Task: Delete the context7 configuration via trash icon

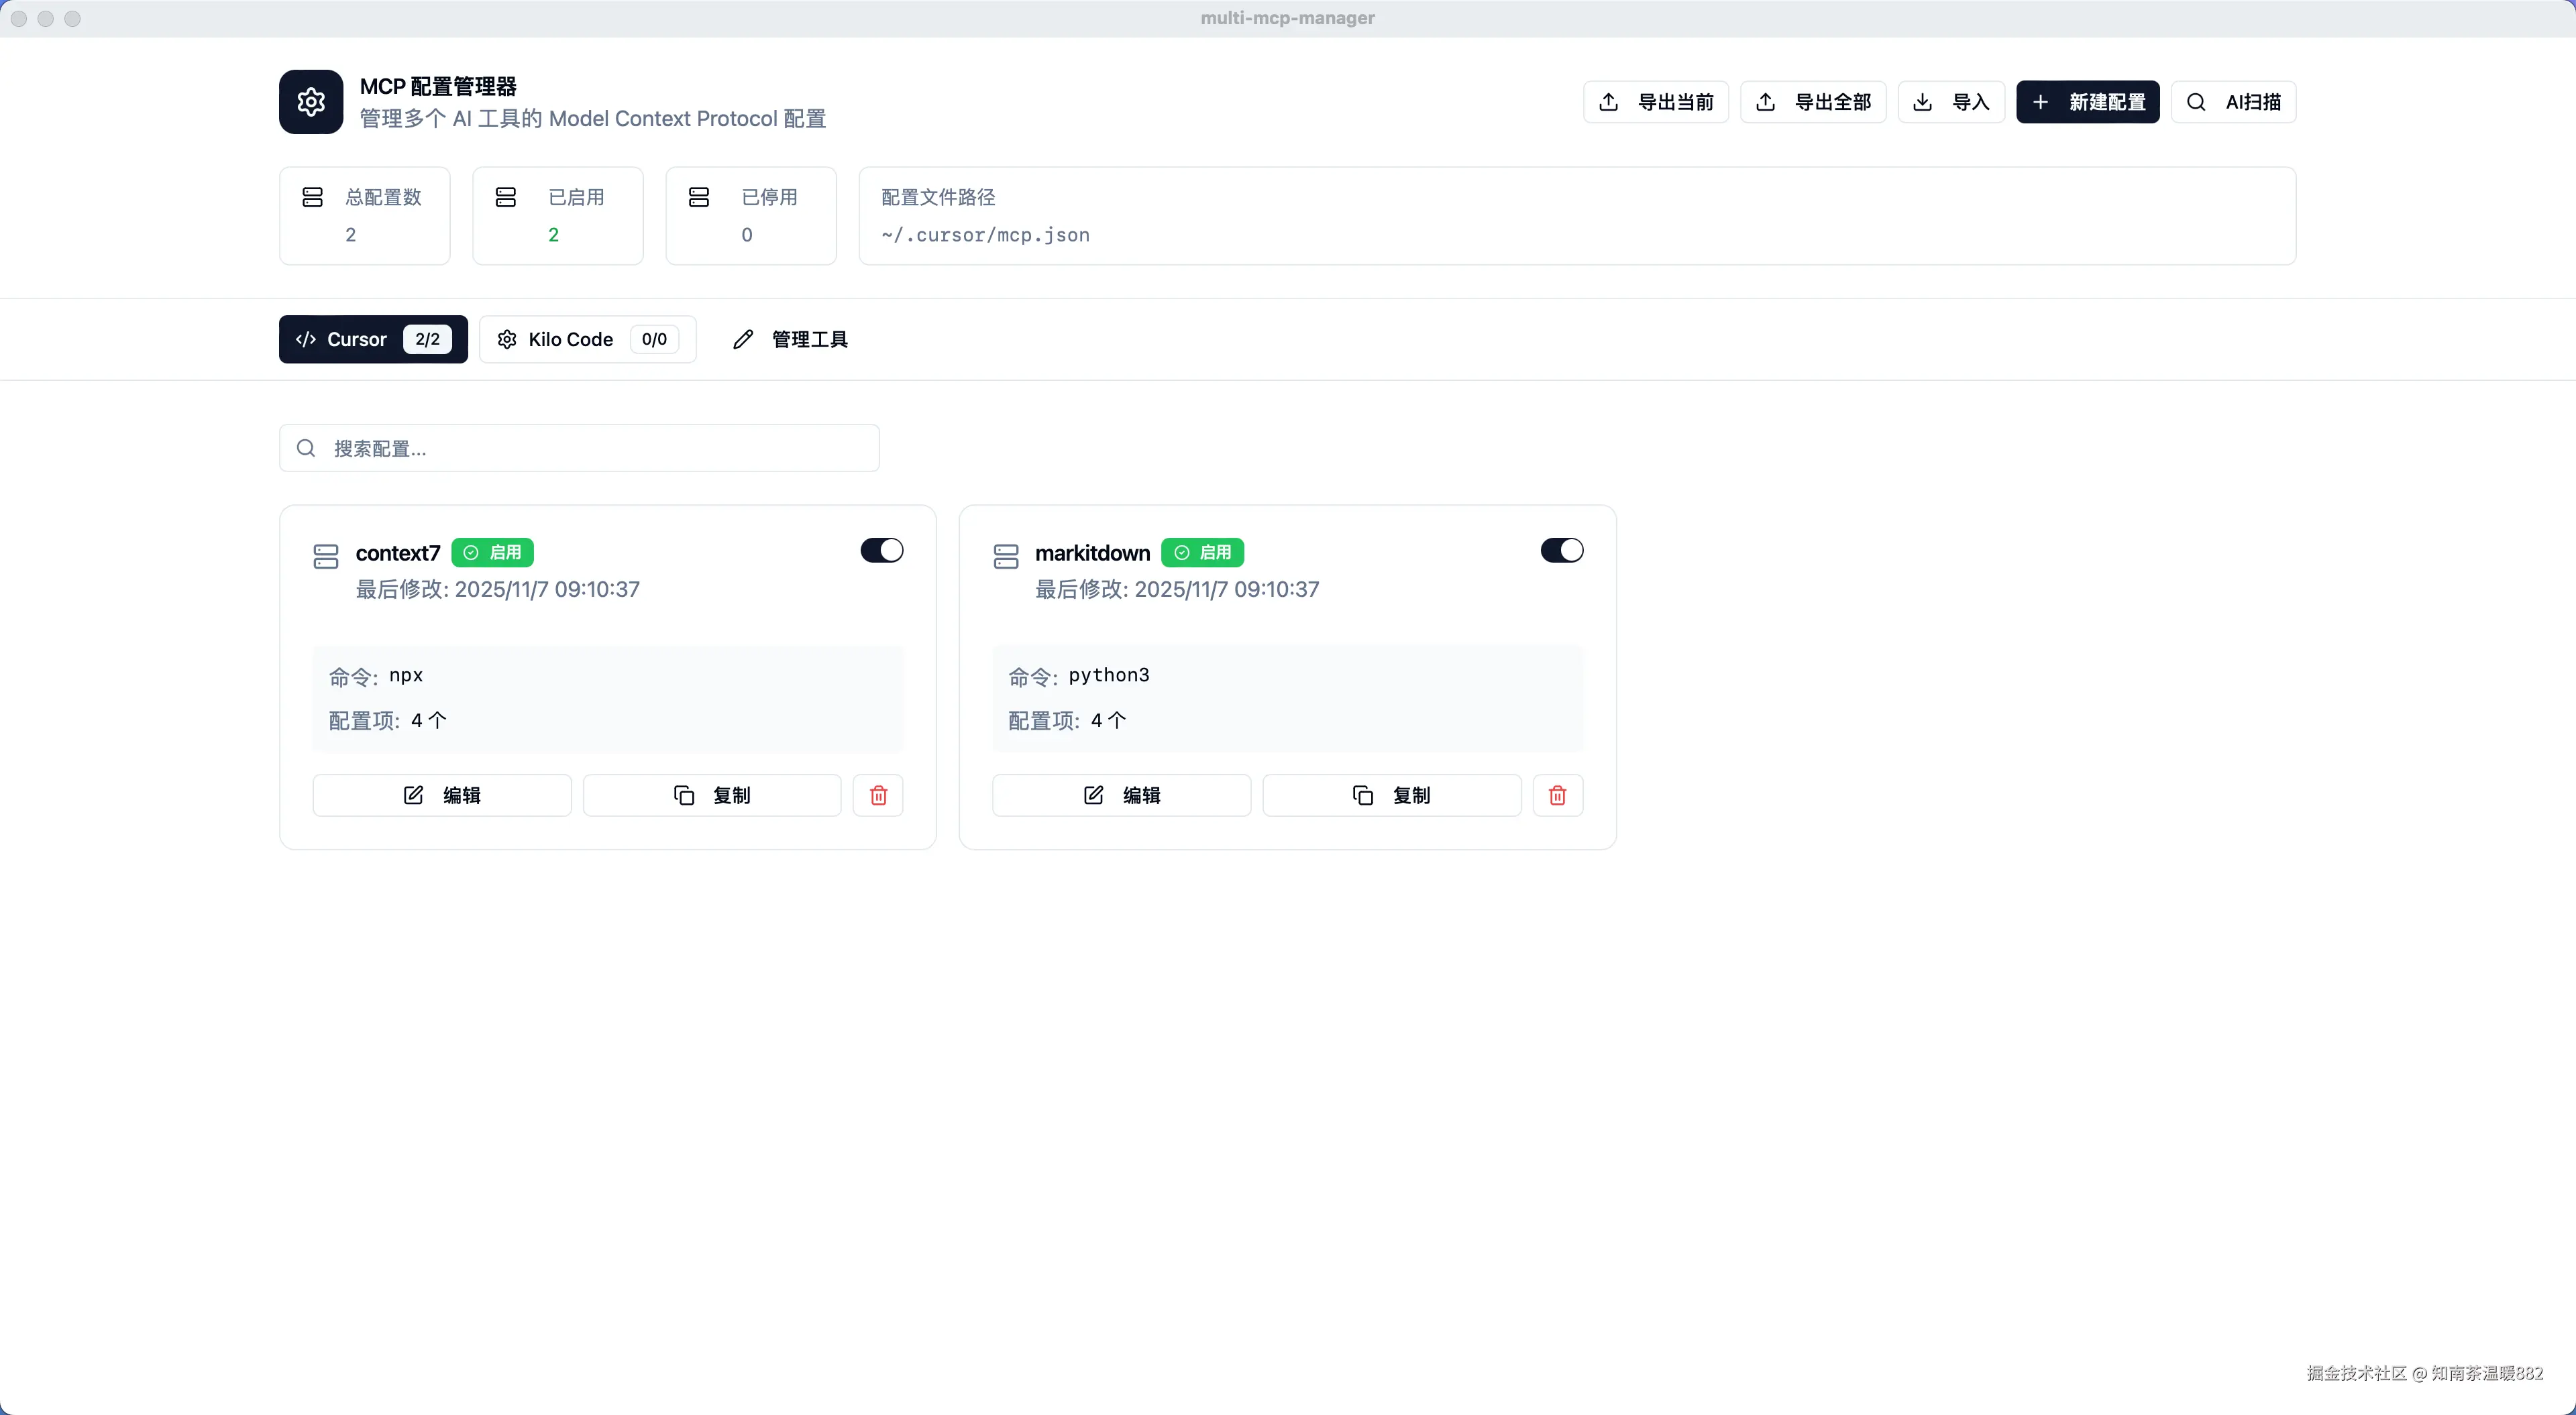Action: coord(878,795)
